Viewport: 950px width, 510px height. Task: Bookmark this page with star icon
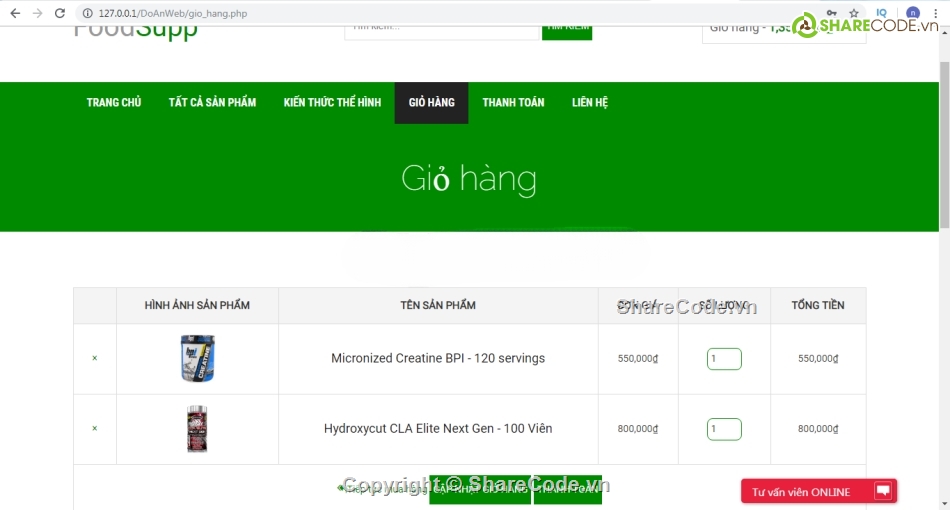pos(854,13)
